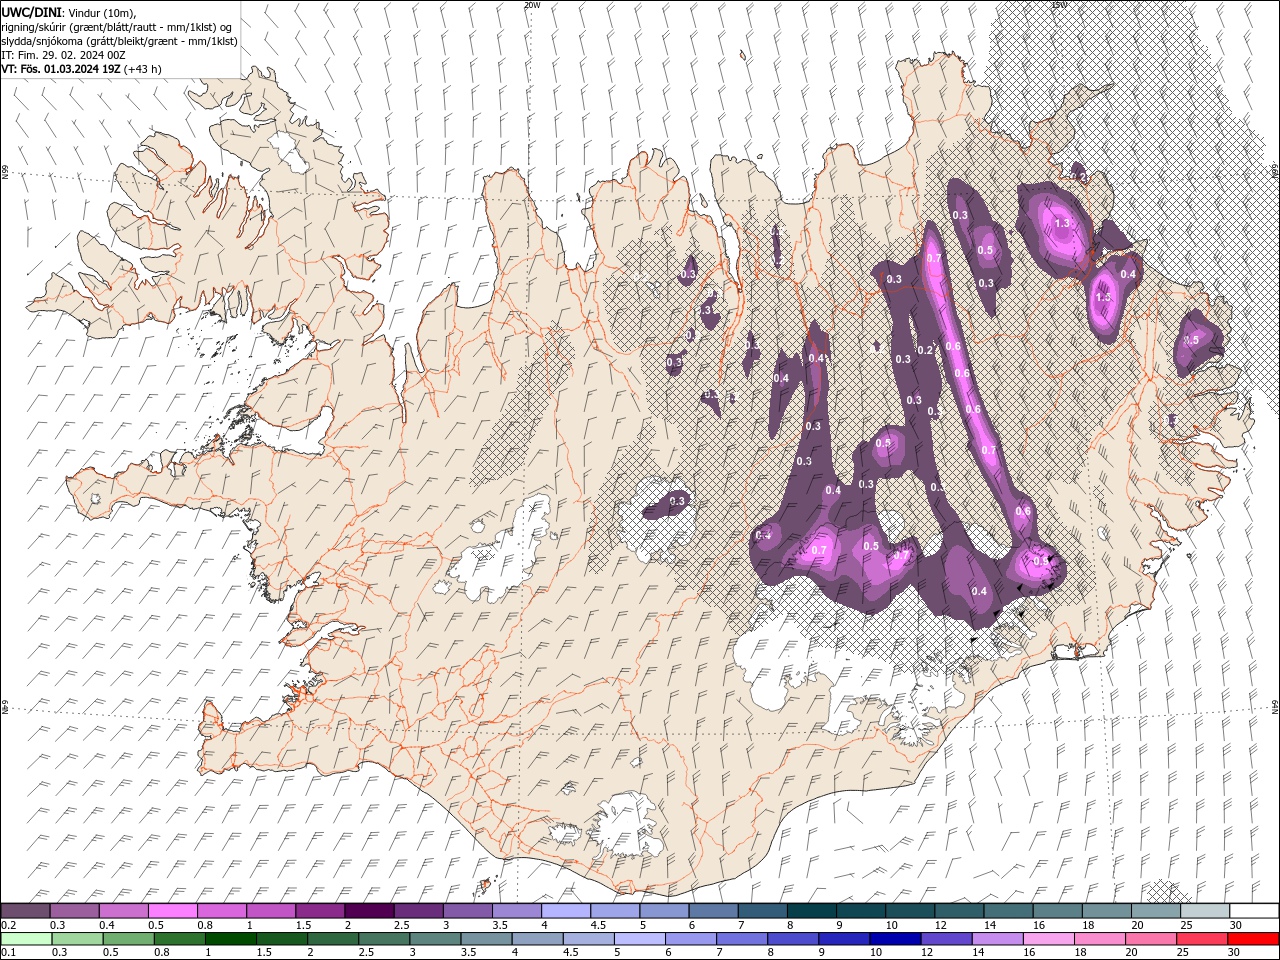Click the 1.5 precipitation value on map
The width and height of the screenshot is (1280, 960).
(x=1104, y=297)
